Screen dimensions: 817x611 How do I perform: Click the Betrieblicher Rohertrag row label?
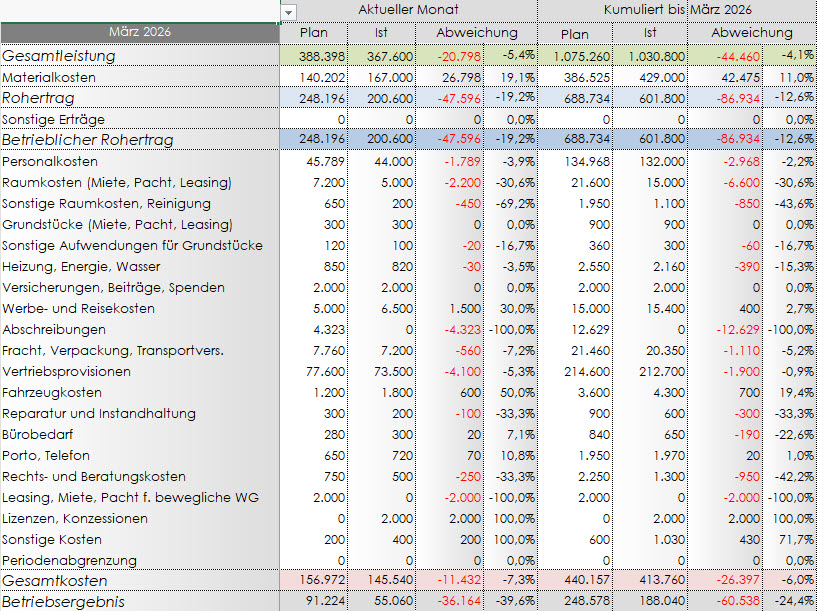coord(88,140)
